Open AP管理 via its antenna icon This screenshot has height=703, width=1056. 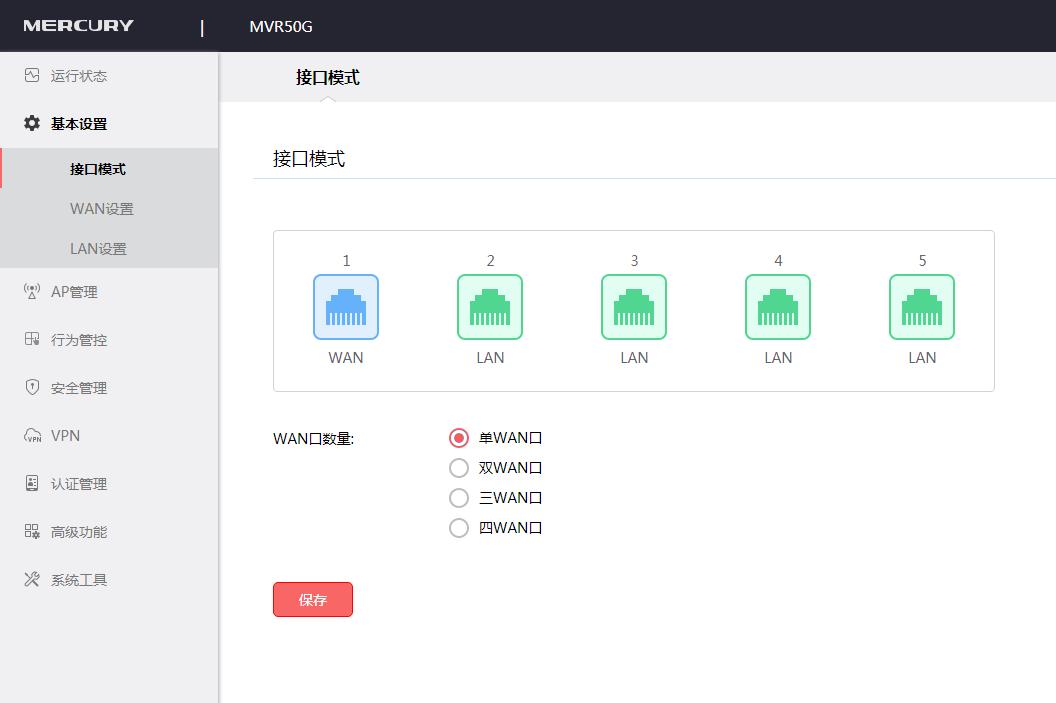31,291
